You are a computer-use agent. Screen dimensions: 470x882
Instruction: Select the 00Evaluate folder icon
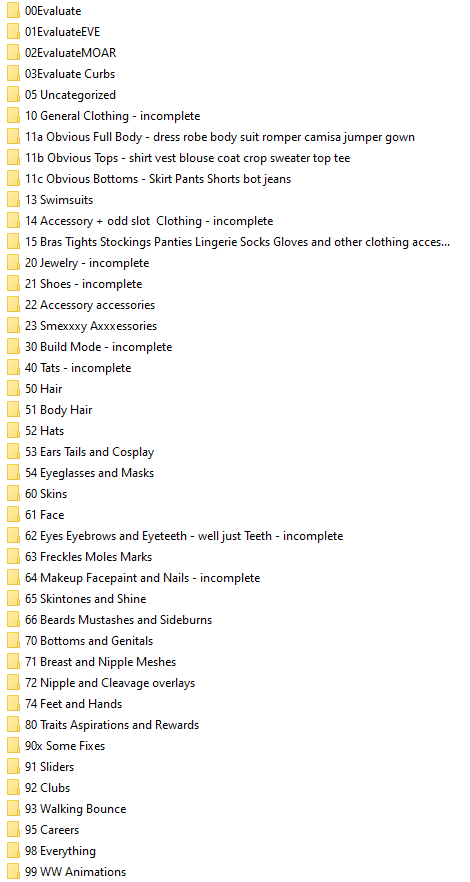[13, 11]
